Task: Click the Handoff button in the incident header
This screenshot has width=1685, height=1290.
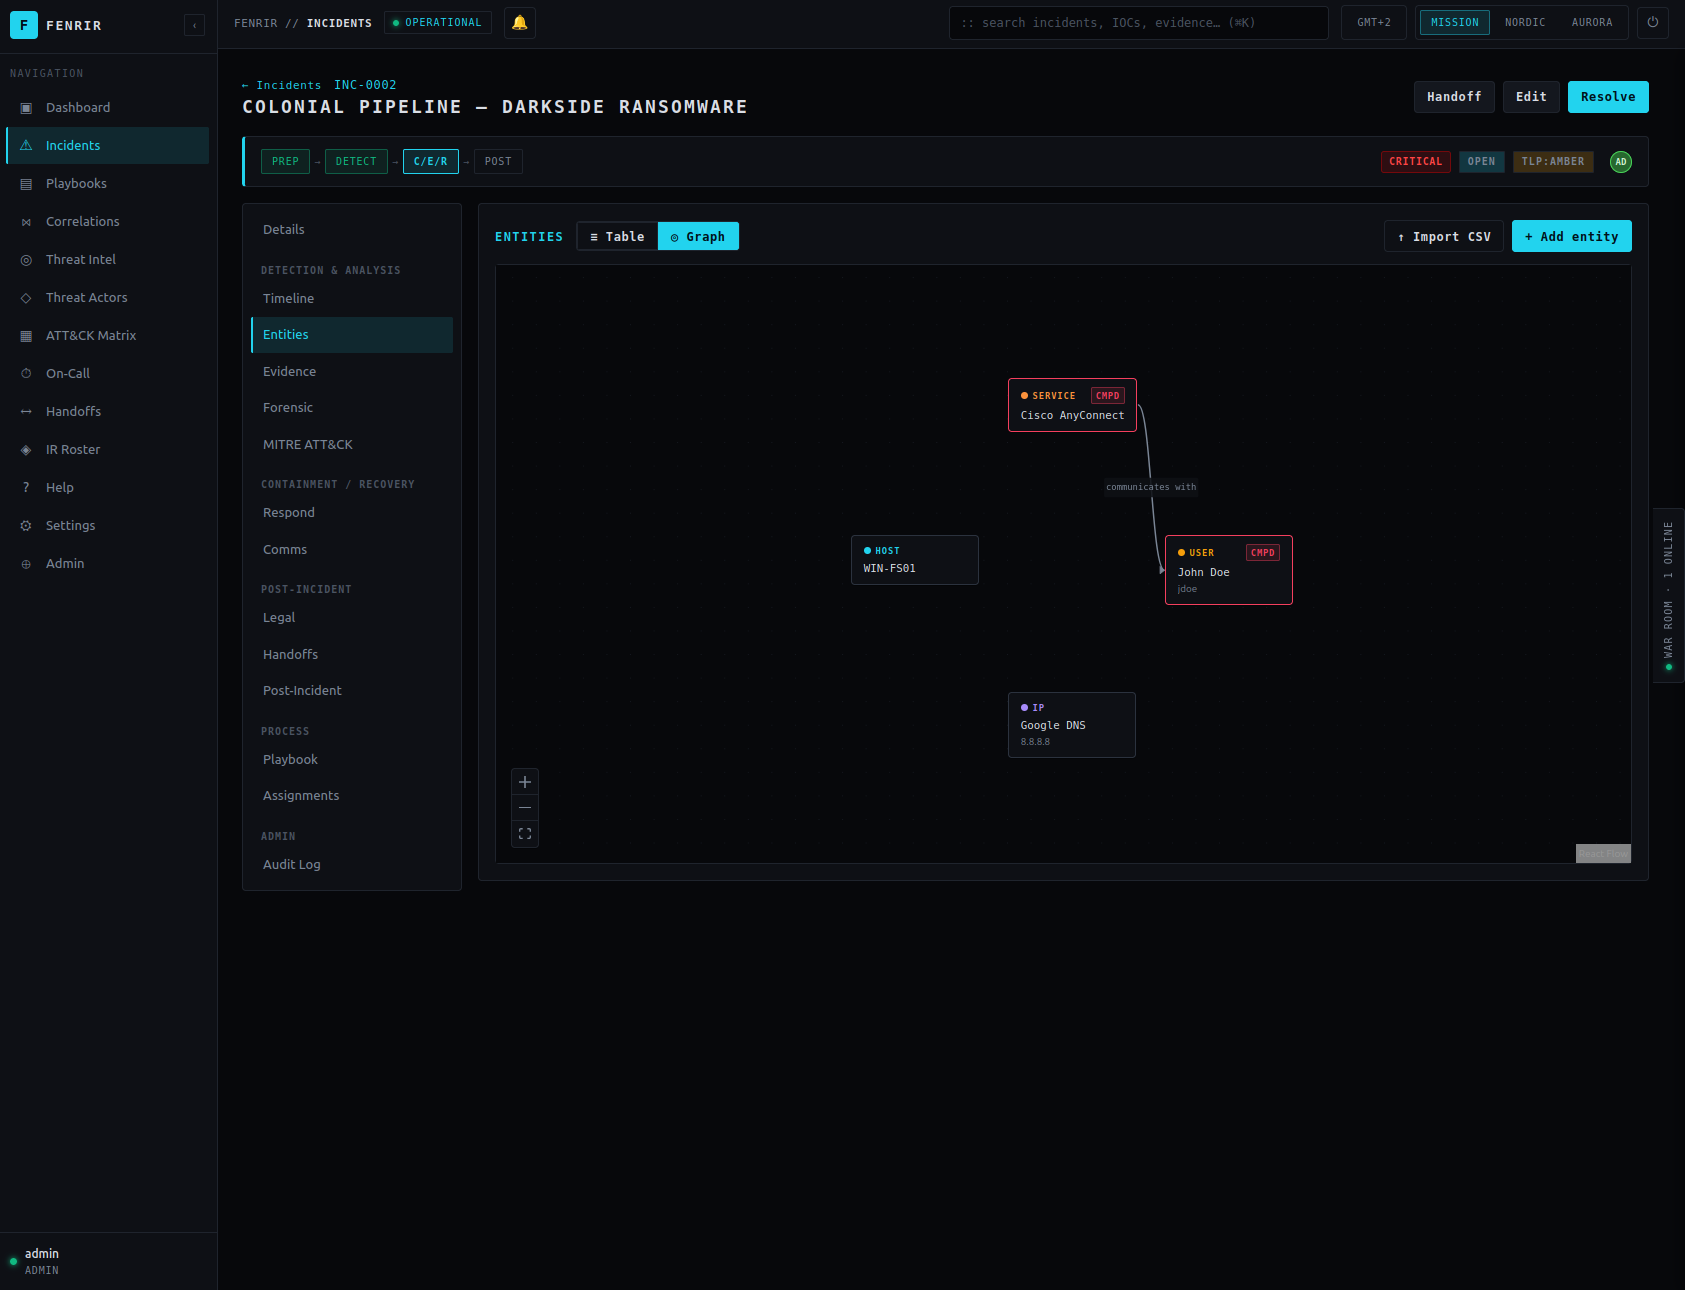Action: coord(1454,97)
